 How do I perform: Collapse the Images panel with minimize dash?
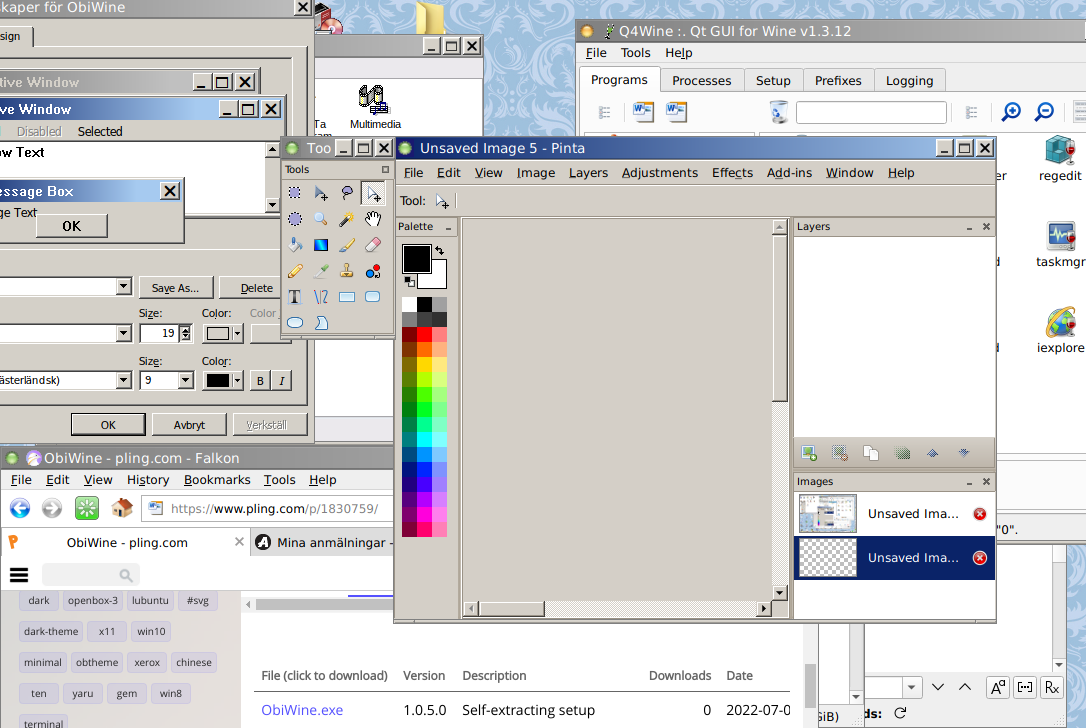click(969, 482)
